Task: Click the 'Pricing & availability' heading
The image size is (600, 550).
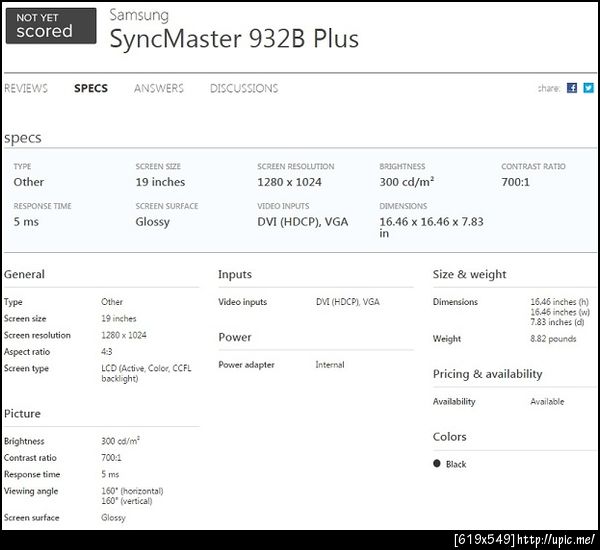Action: pyautogui.click(x=488, y=374)
